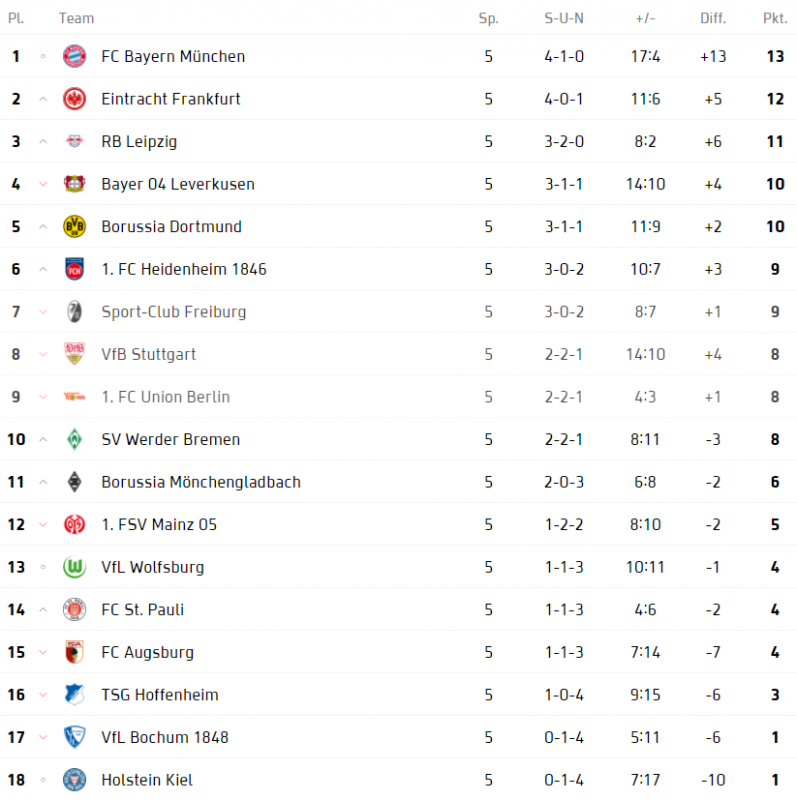Open the RB Leipzig team link
797x800 pixels.
coord(139,142)
